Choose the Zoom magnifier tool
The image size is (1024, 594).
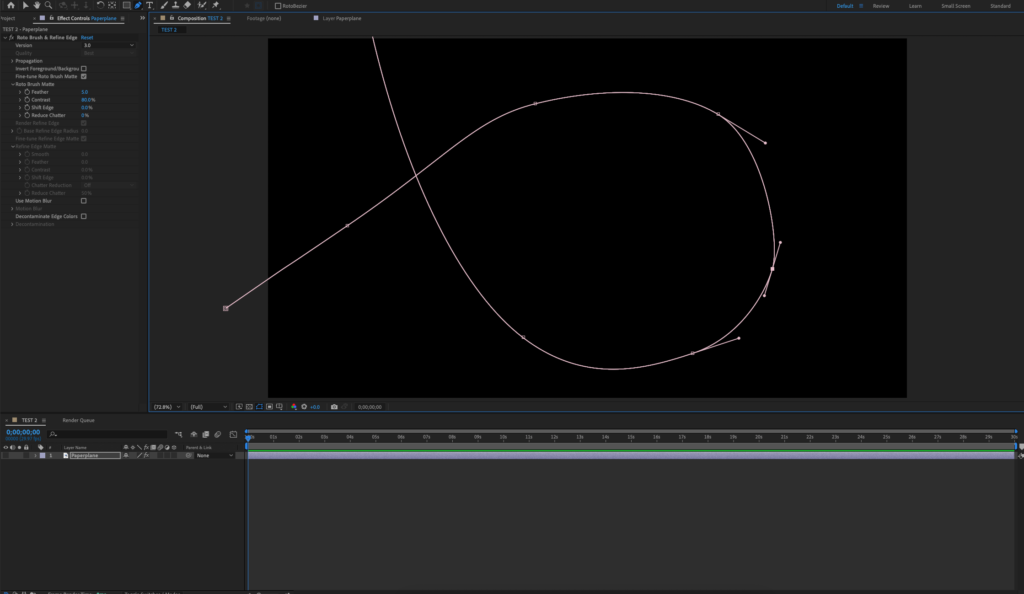coord(49,5)
